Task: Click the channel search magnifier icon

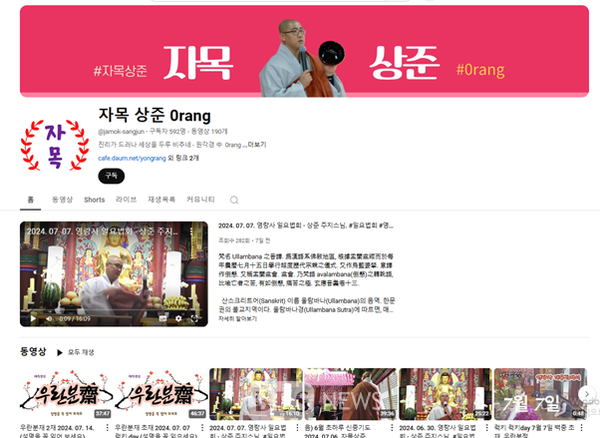Action: [234, 200]
